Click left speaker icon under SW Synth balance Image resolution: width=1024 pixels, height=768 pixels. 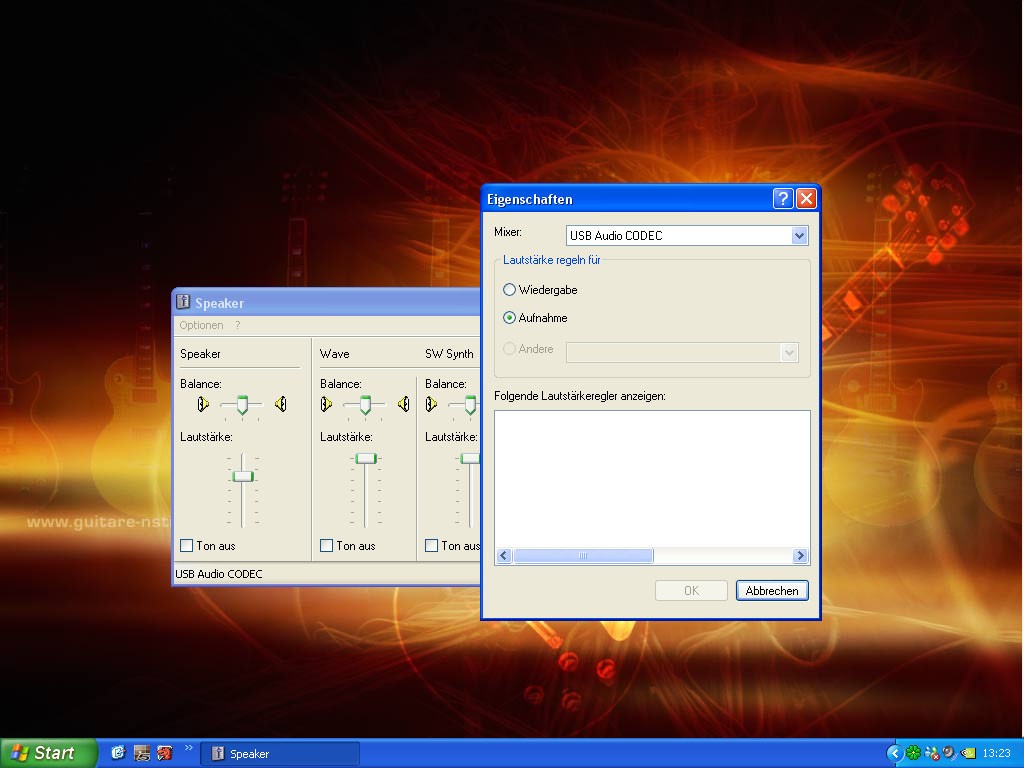point(431,404)
